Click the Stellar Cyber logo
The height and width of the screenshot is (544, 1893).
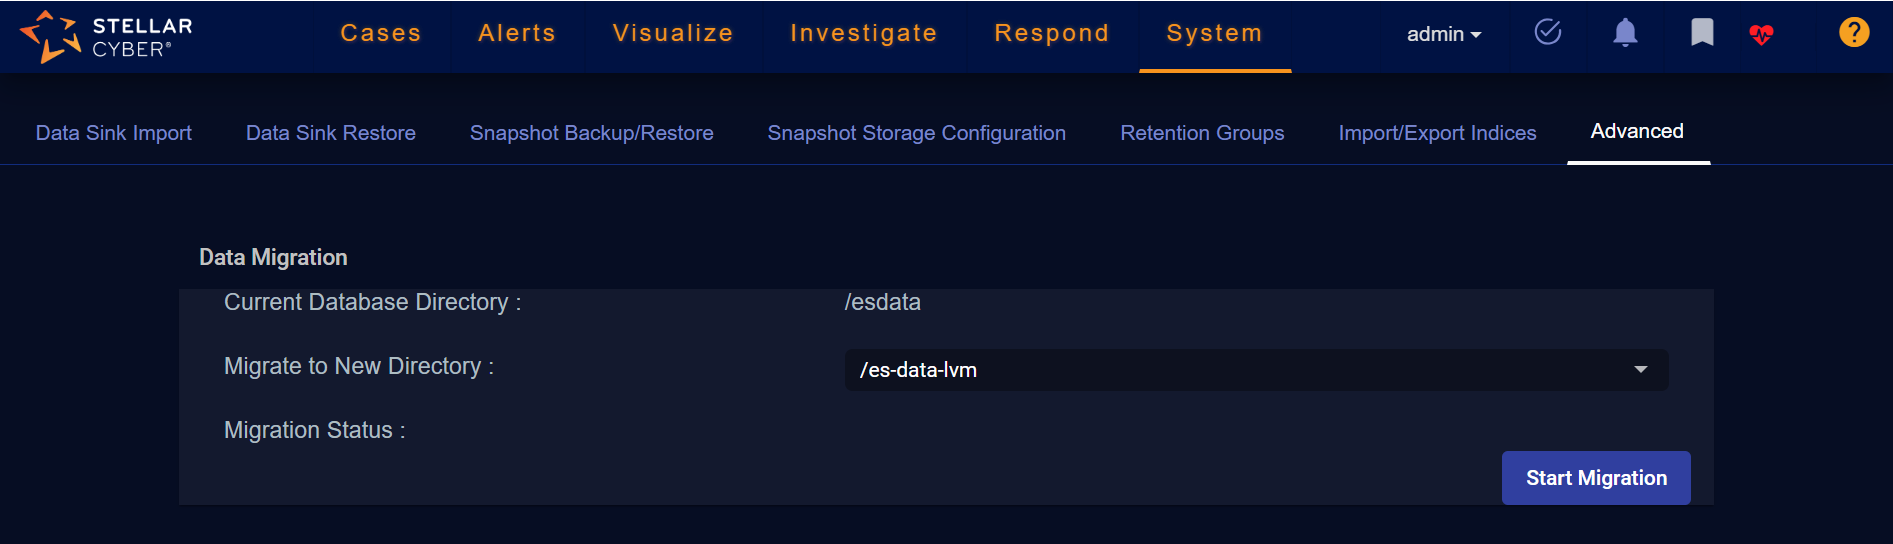(x=106, y=36)
